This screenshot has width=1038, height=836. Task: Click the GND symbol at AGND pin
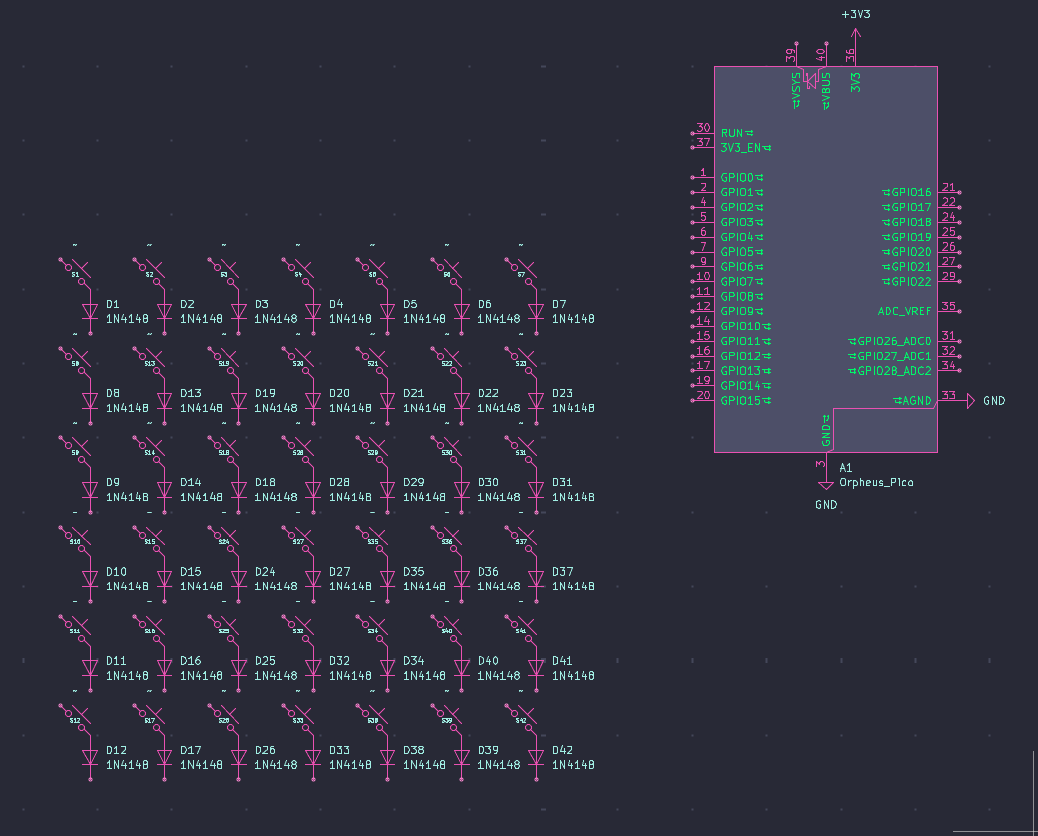(x=968, y=401)
